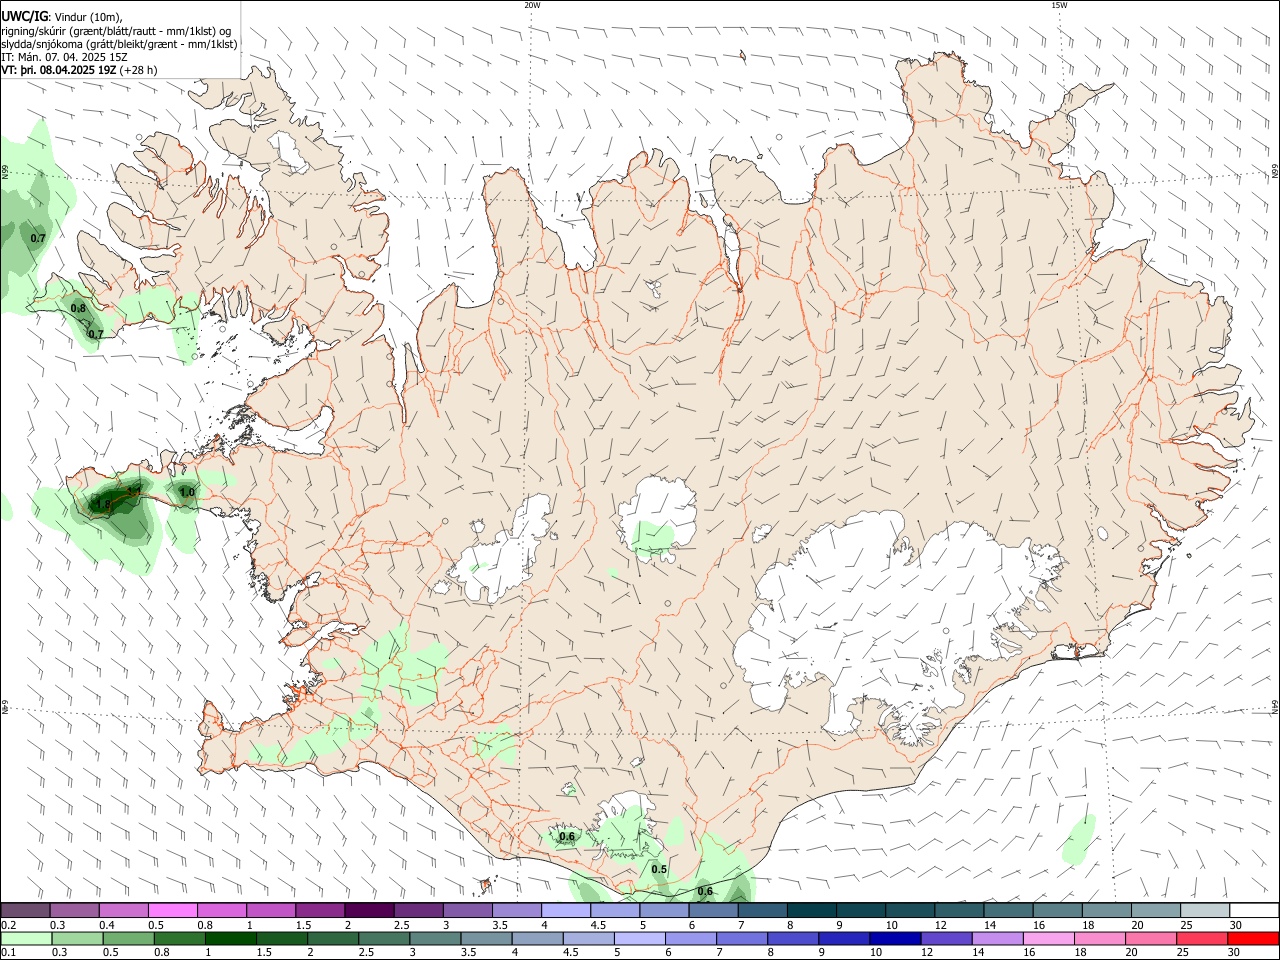Pick the pure red swatch labeled 30
The image size is (1280, 960).
(x=1253, y=939)
